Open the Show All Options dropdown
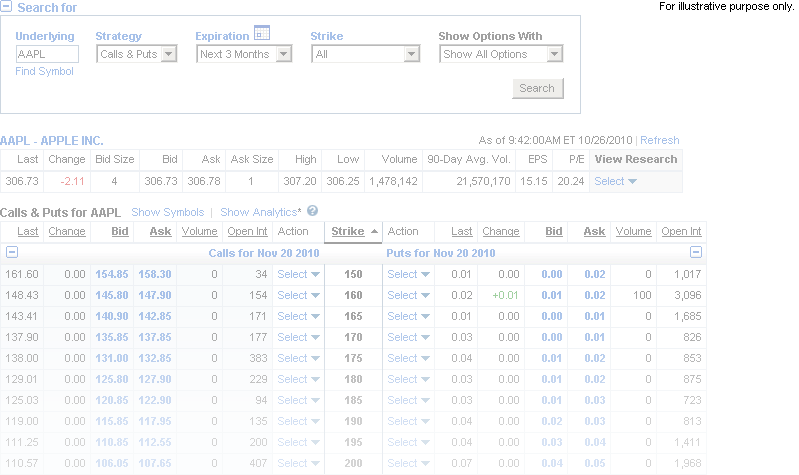 coord(502,55)
